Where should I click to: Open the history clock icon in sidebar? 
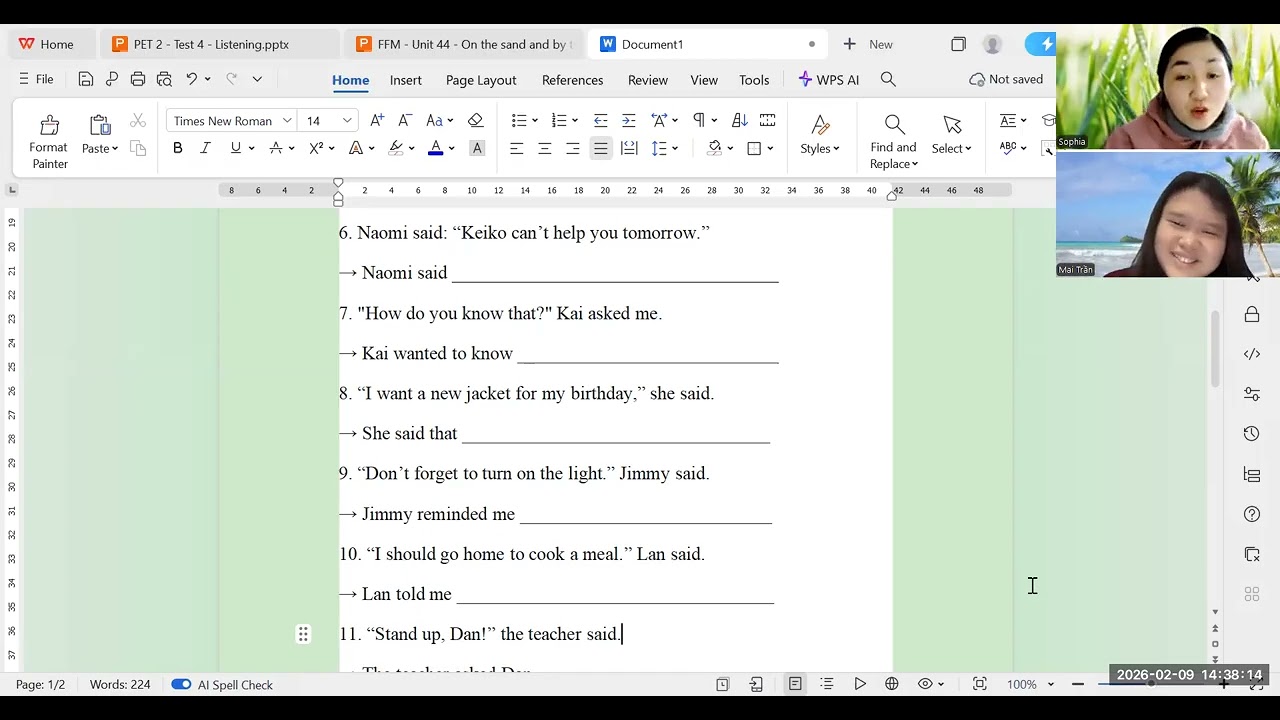[x=1252, y=434]
